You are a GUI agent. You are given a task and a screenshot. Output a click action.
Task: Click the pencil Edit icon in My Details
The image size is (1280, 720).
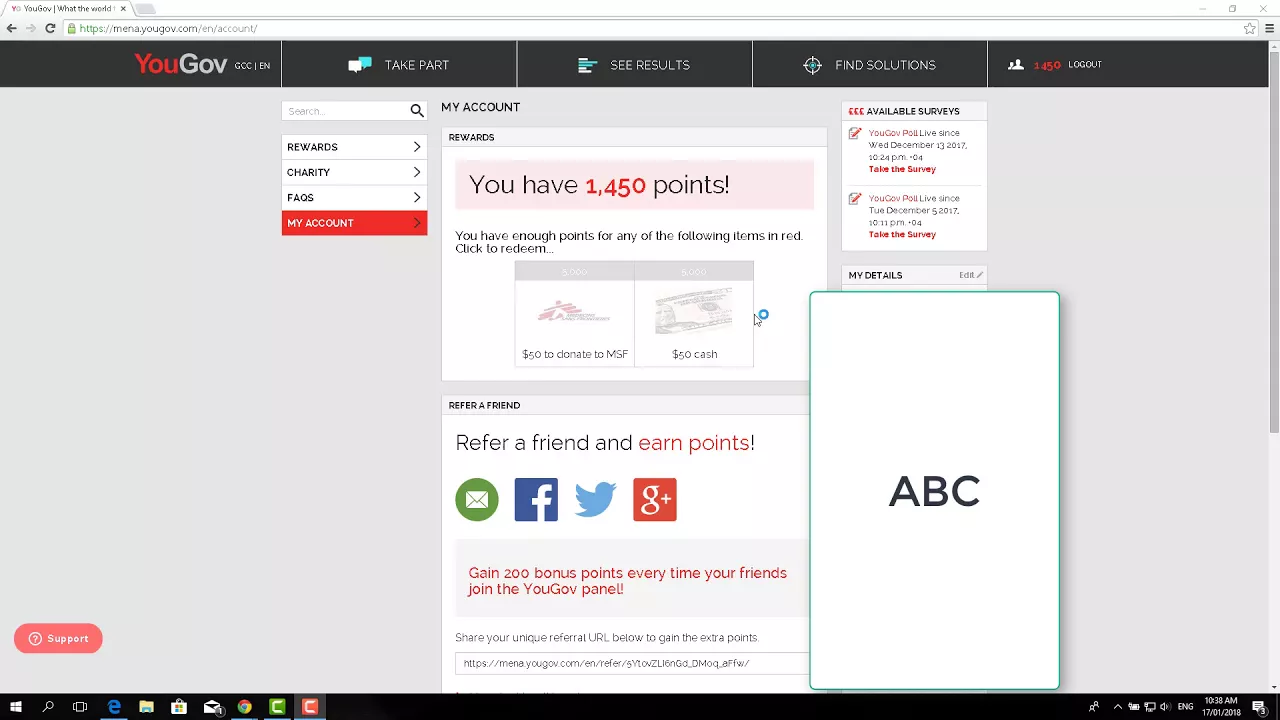point(980,275)
